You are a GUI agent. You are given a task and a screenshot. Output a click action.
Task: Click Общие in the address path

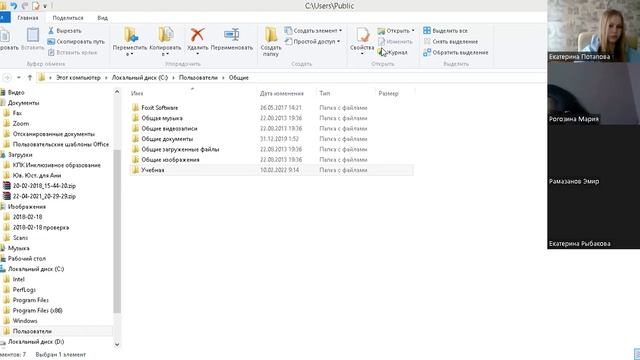(238, 78)
